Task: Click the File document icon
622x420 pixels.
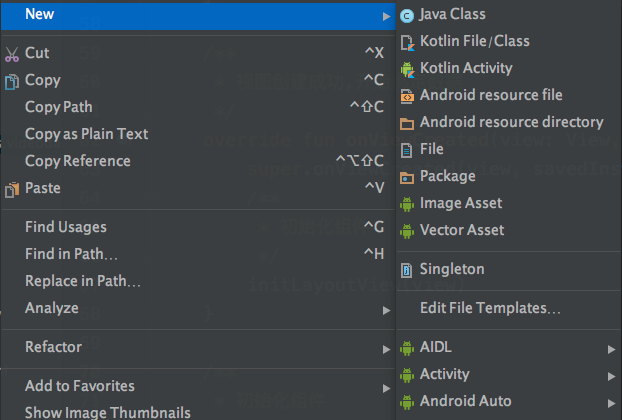Action: 407,151
